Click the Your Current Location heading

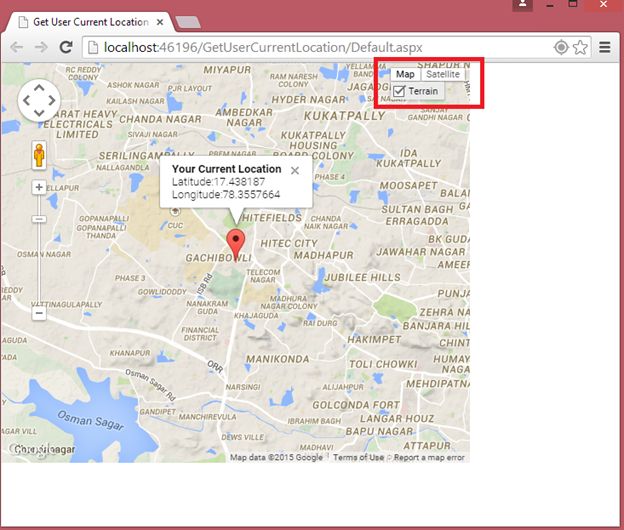(226, 169)
